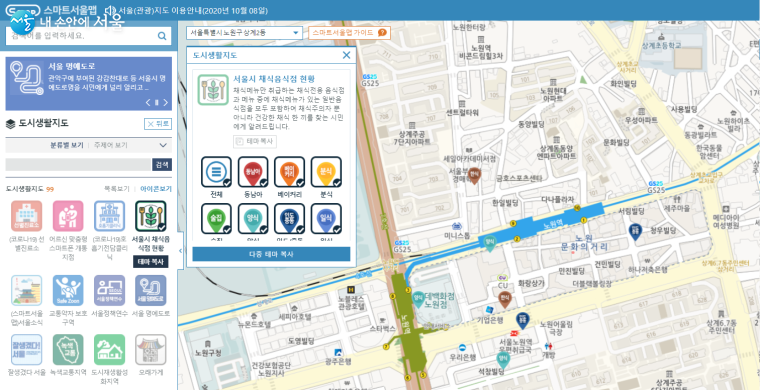Toggle the teal 양식 category filter in popup

point(253,219)
